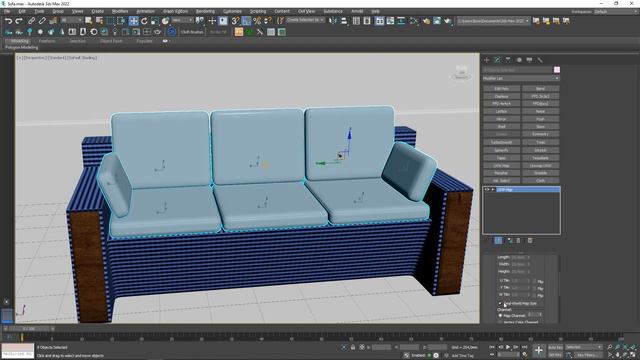
Task: Toggle the U Tile Flip checkbox
Action: (535, 281)
